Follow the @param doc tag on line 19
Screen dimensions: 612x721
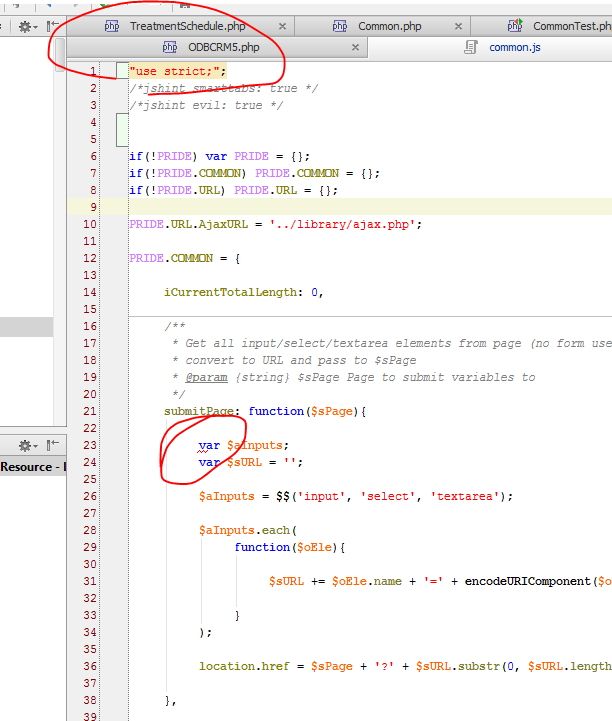206,378
